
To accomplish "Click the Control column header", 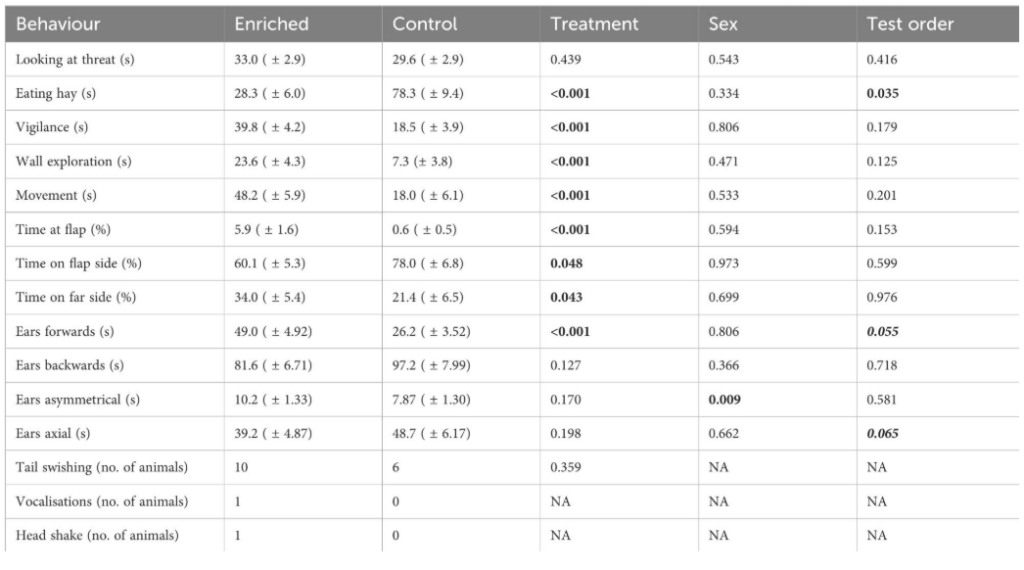I will click(425, 24).
